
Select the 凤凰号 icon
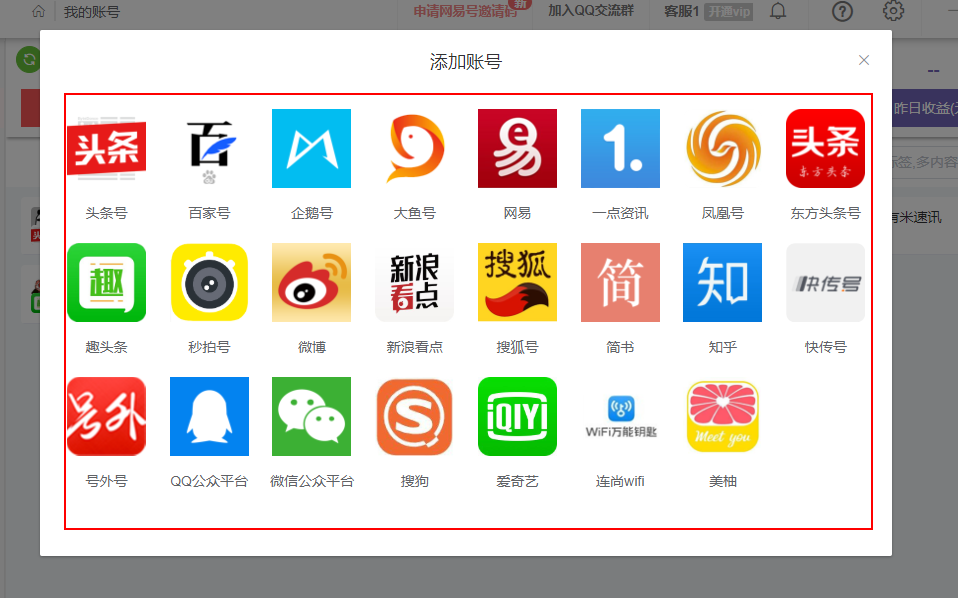click(722, 149)
